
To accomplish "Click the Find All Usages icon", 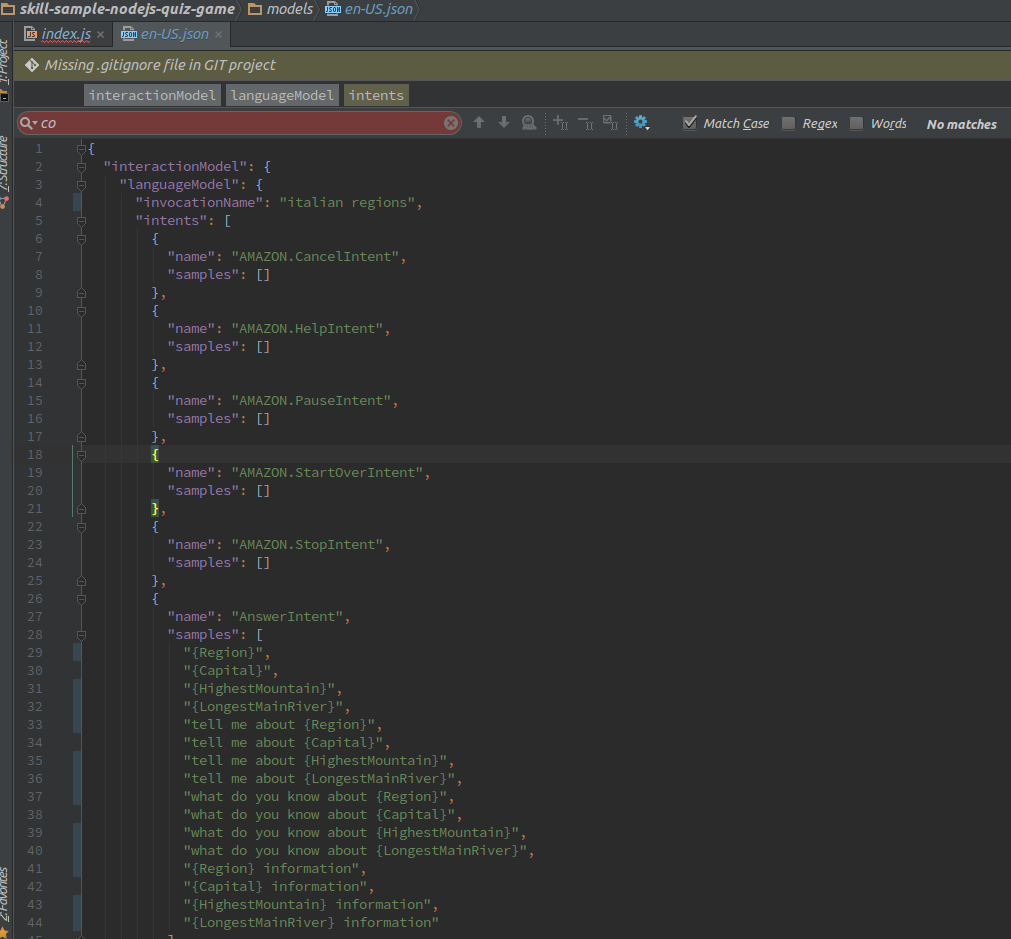I will pos(529,123).
